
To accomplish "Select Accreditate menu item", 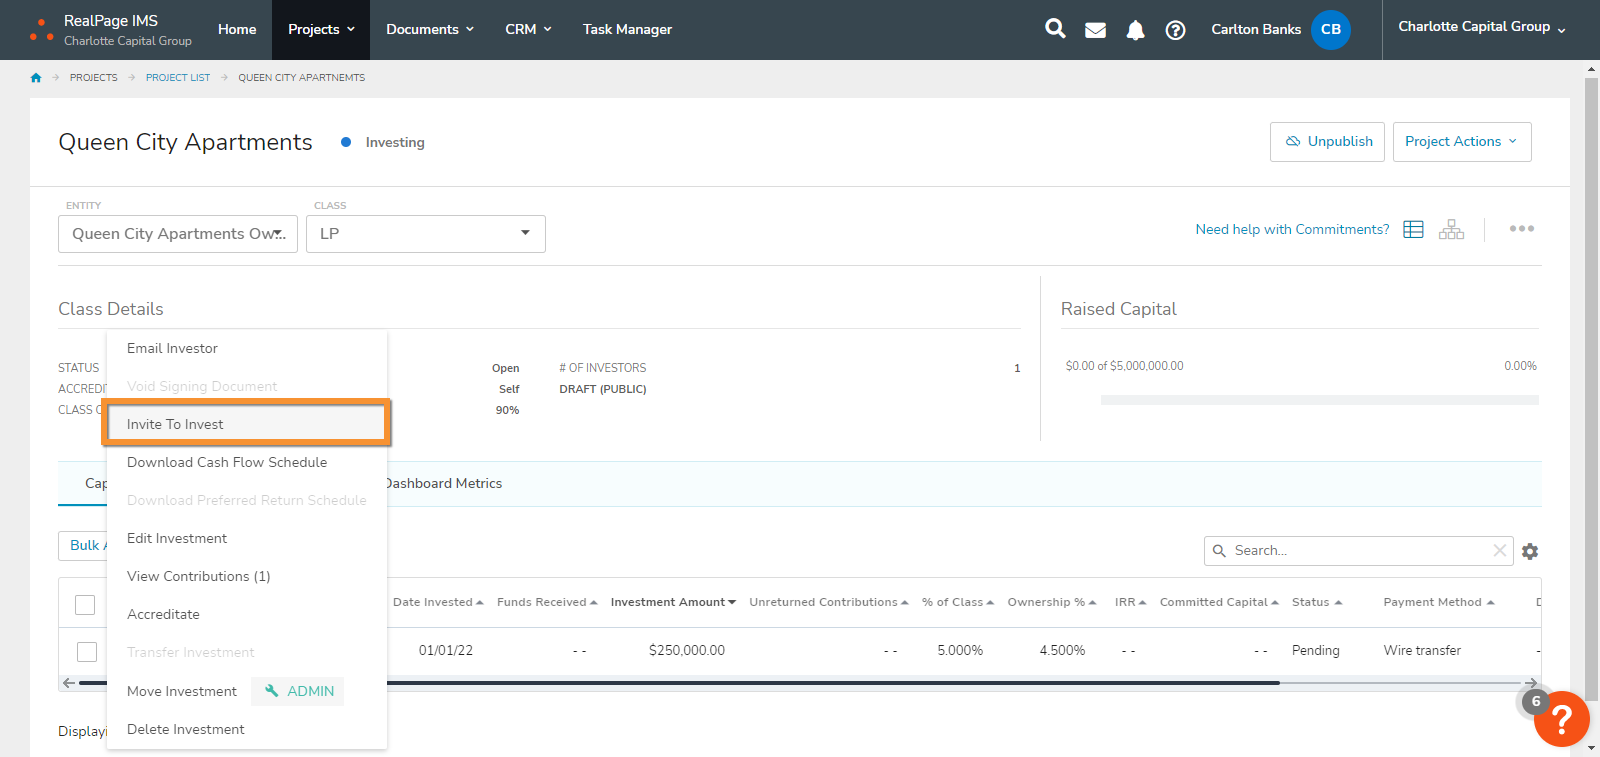I will click(246, 614).
